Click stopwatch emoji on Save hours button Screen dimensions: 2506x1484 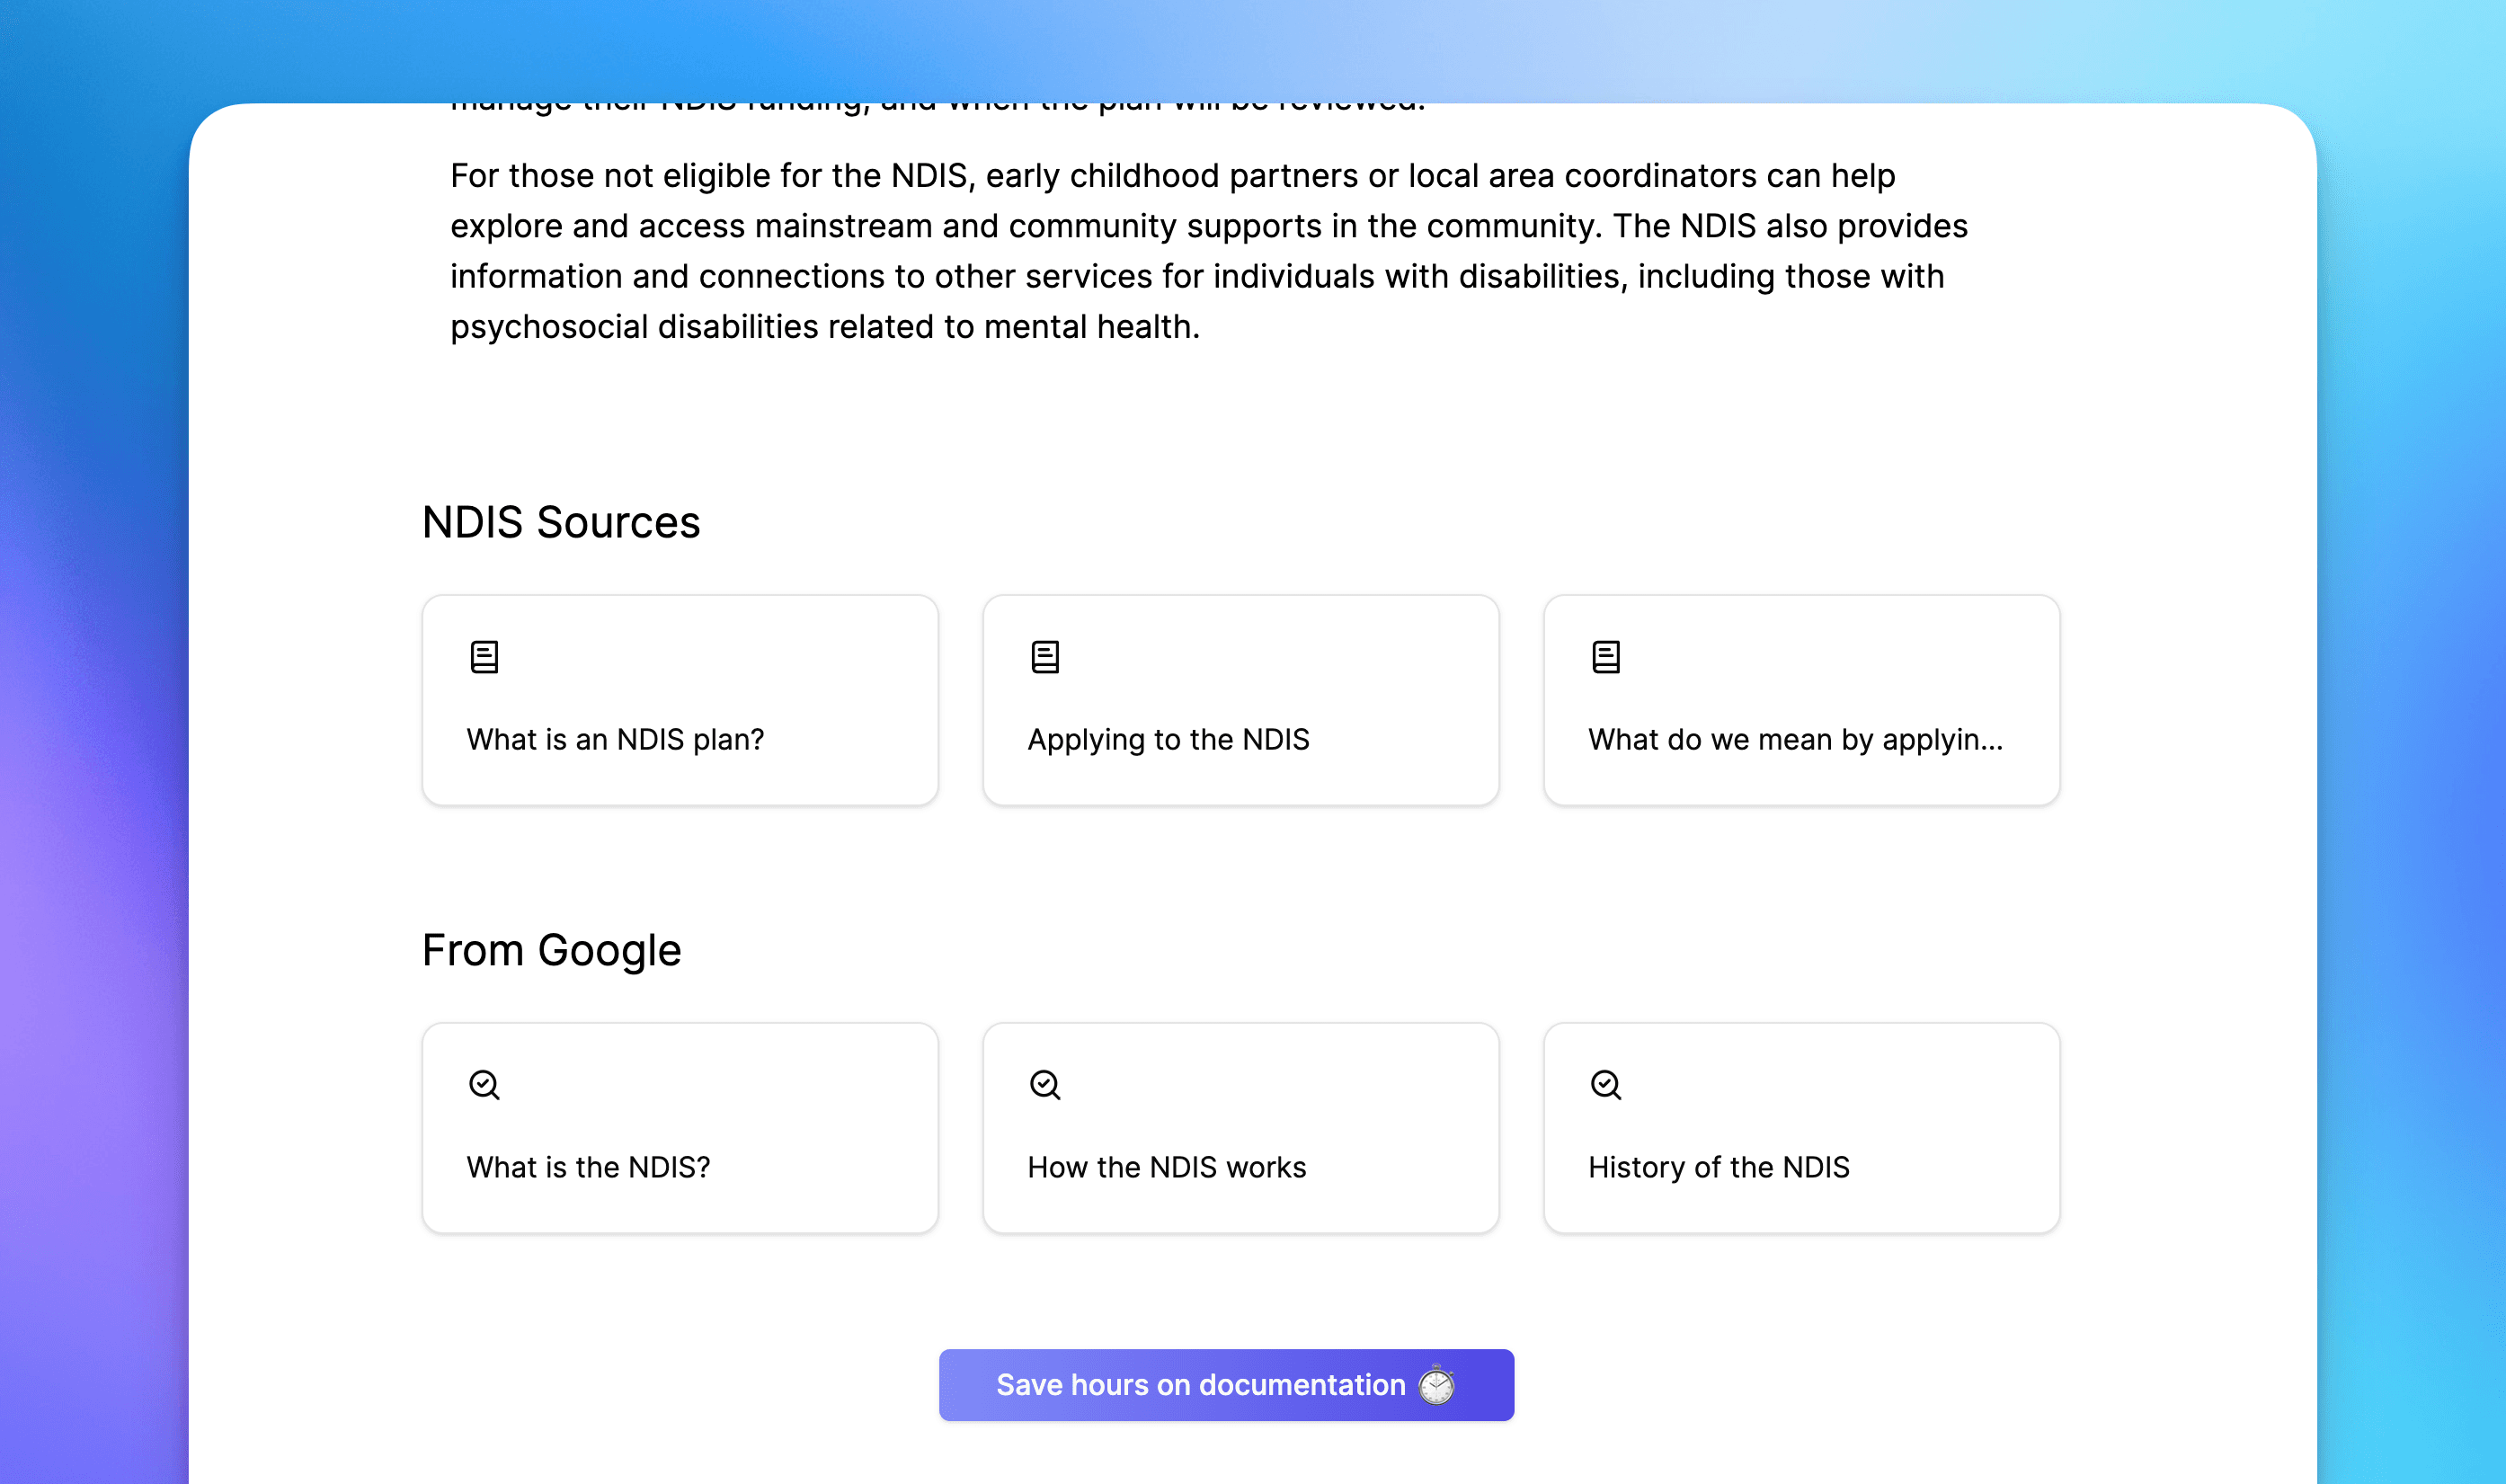click(x=1437, y=1385)
